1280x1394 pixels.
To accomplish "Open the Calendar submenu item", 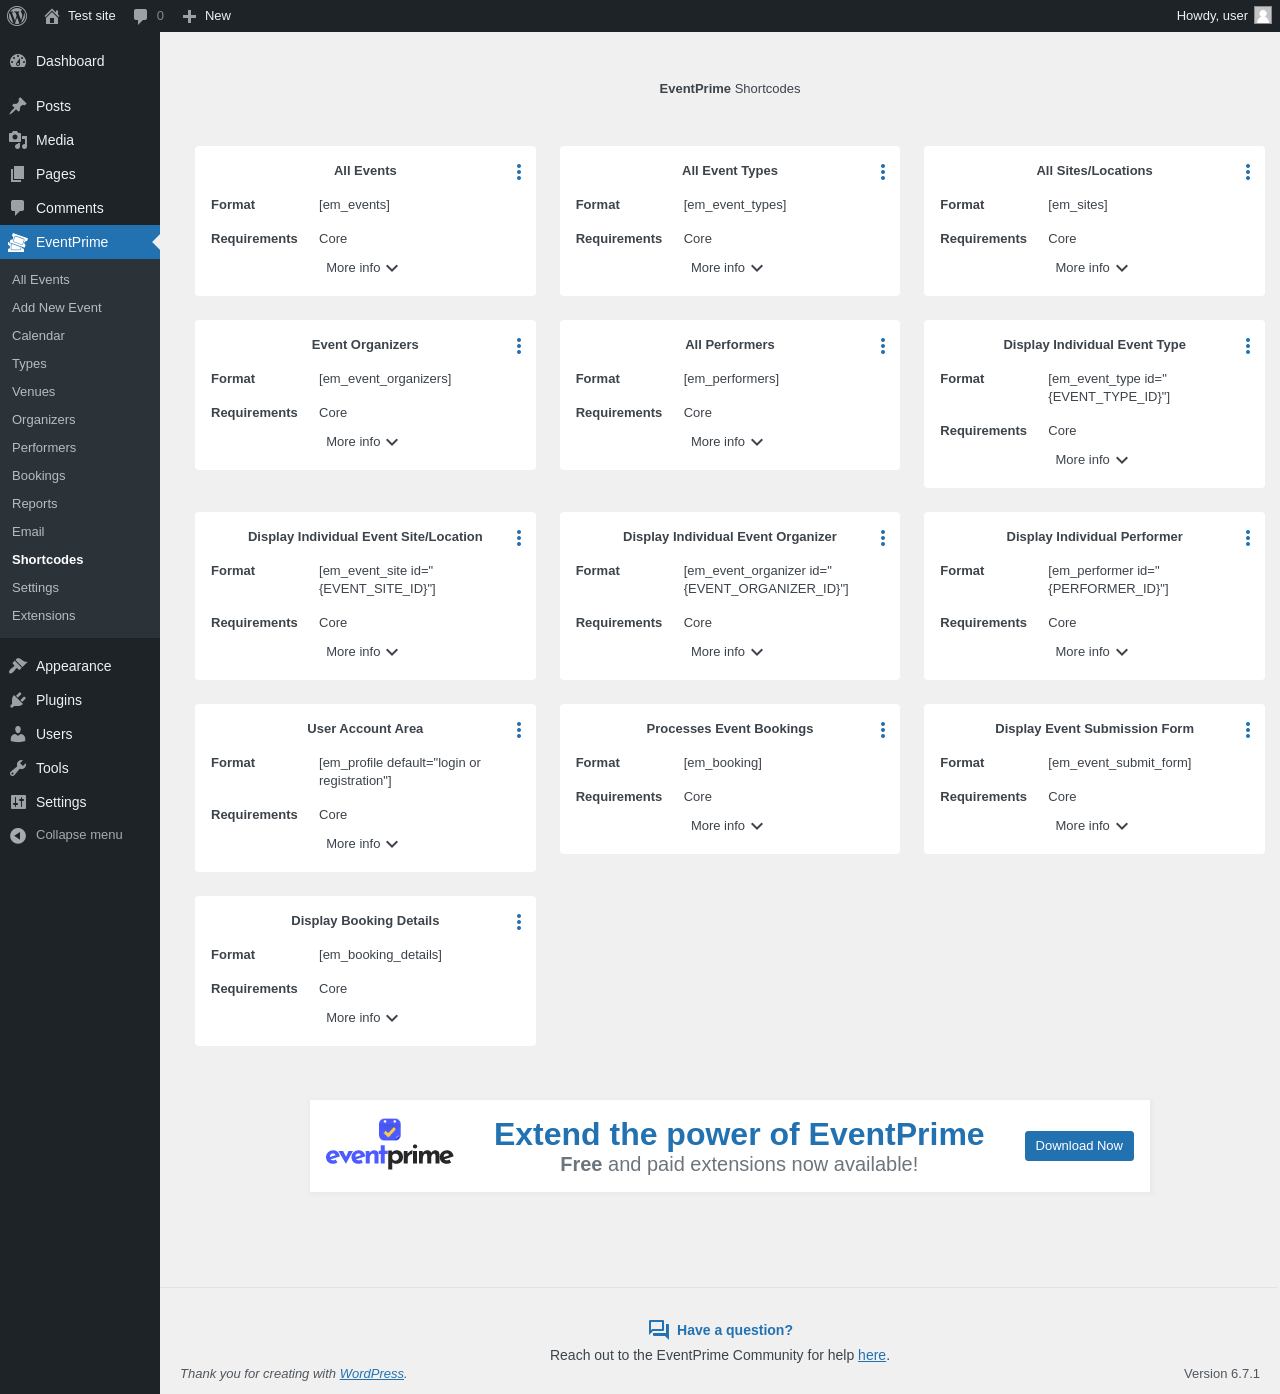I will [x=80, y=336].
